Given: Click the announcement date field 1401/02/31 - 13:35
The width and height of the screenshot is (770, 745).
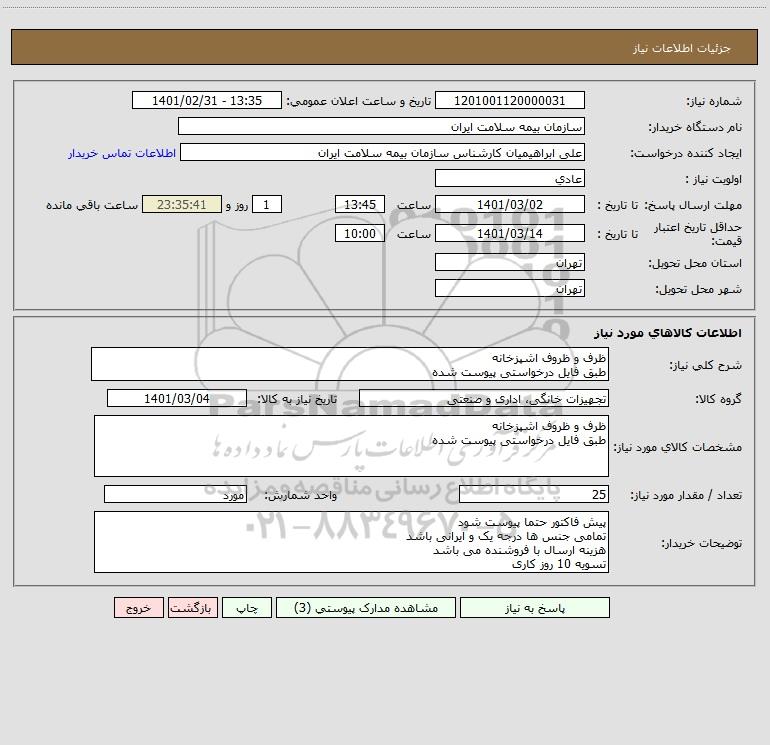Looking at the screenshot, I should (207, 101).
